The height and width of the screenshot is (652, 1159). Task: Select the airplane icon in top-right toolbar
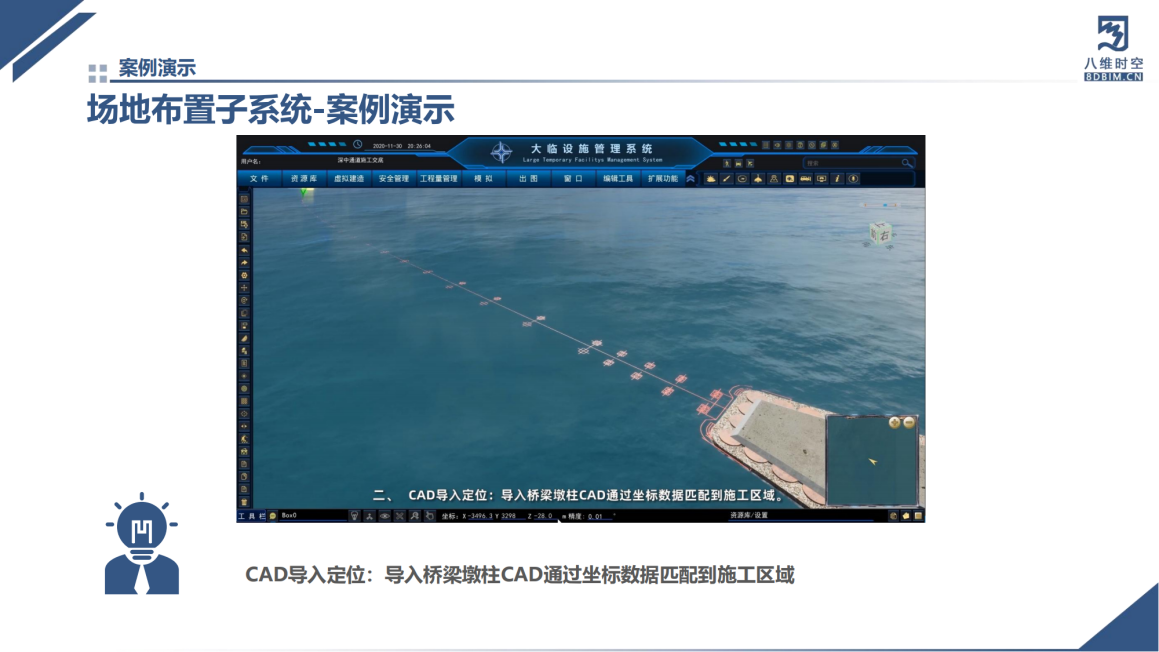point(758,179)
